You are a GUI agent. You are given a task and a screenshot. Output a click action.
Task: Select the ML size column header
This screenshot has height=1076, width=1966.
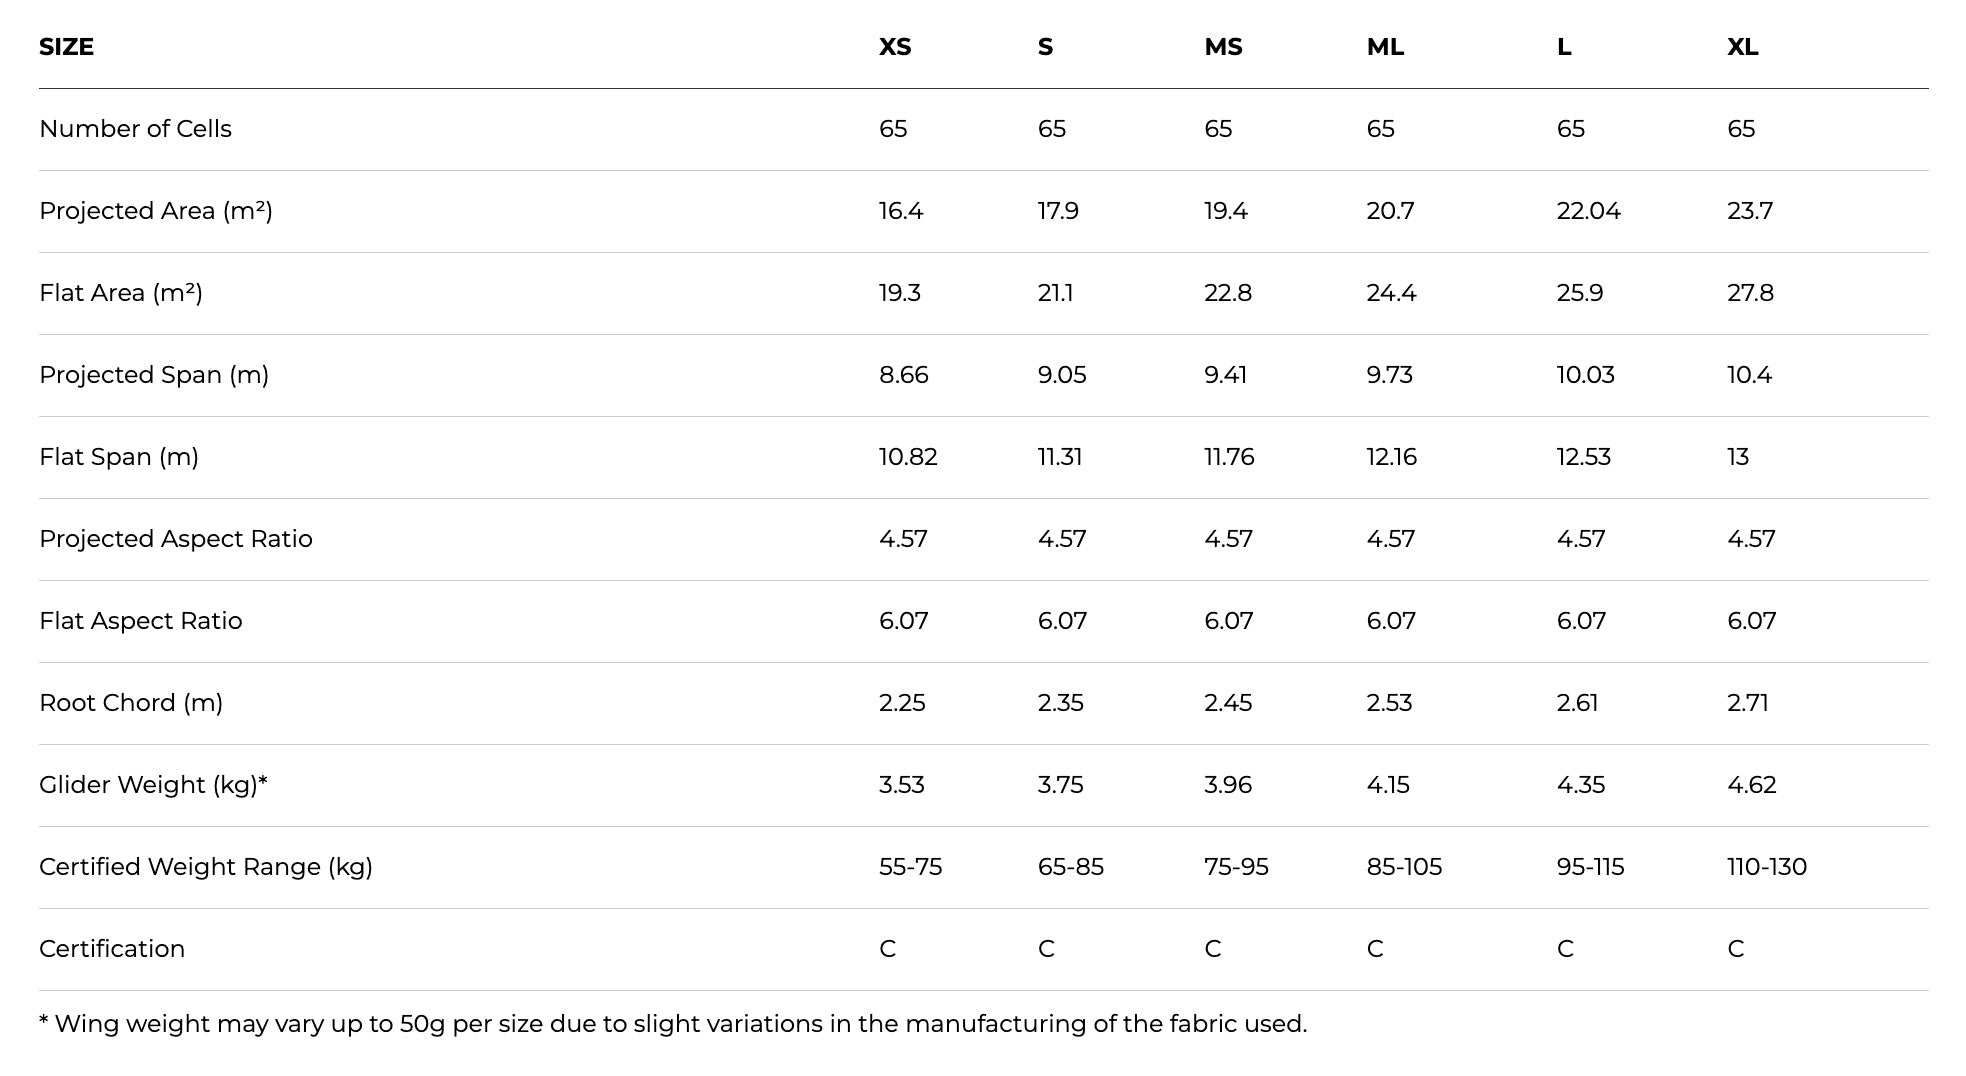[x=1385, y=47]
